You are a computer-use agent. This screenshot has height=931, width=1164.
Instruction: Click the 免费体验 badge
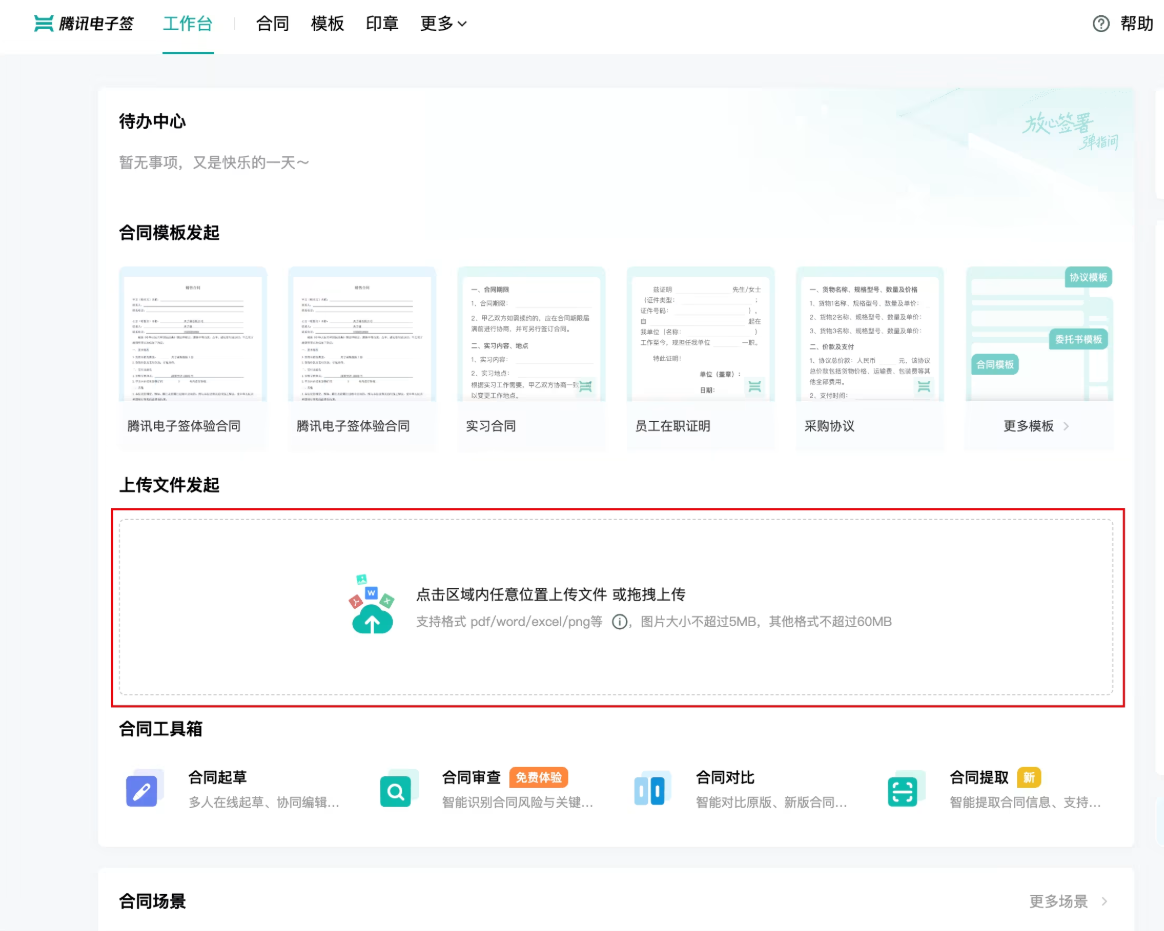click(x=539, y=777)
